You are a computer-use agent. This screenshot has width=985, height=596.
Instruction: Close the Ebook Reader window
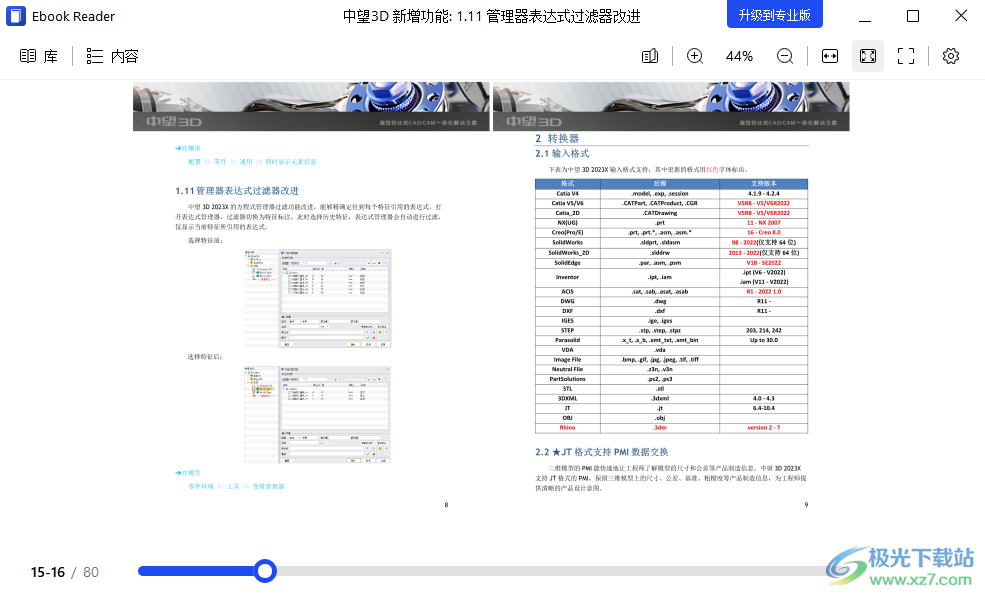(961, 16)
